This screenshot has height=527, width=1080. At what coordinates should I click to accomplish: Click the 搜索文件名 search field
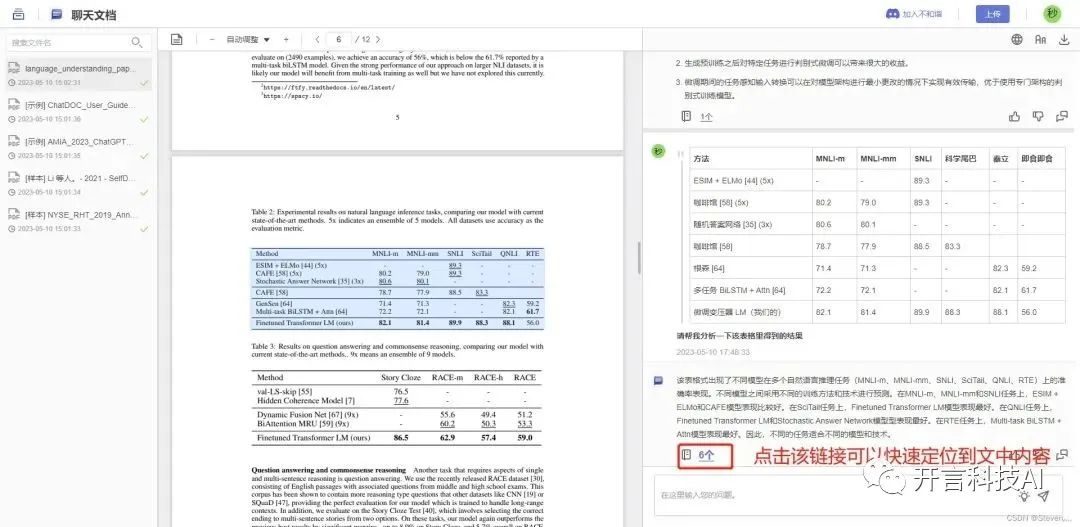[x=78, y=43]
